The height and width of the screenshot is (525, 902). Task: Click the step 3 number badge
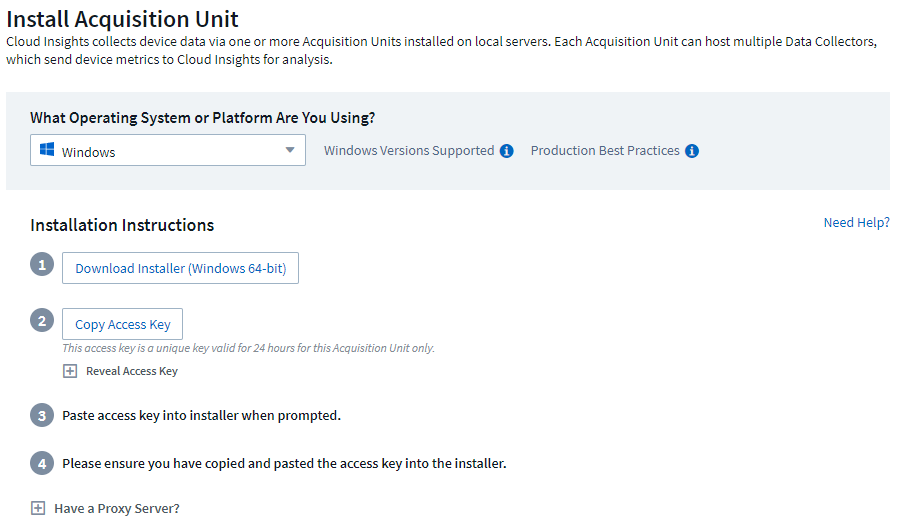41,415
